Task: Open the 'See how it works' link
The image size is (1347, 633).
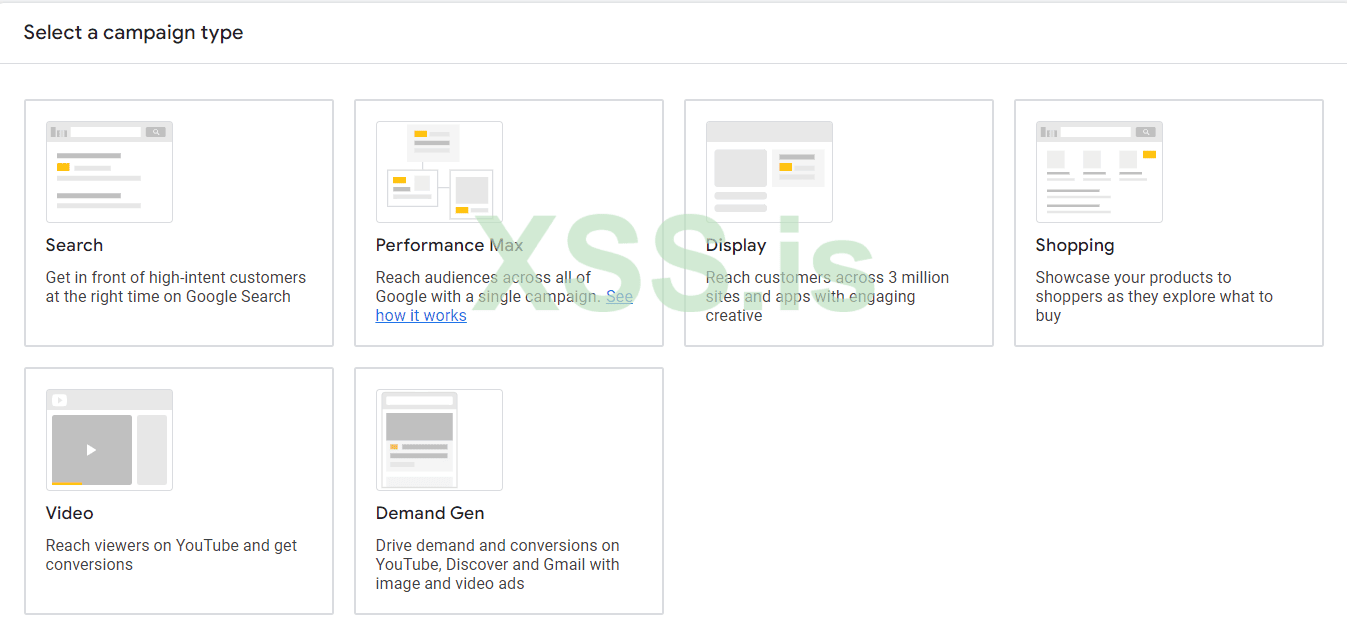Action: pos(421,315)
